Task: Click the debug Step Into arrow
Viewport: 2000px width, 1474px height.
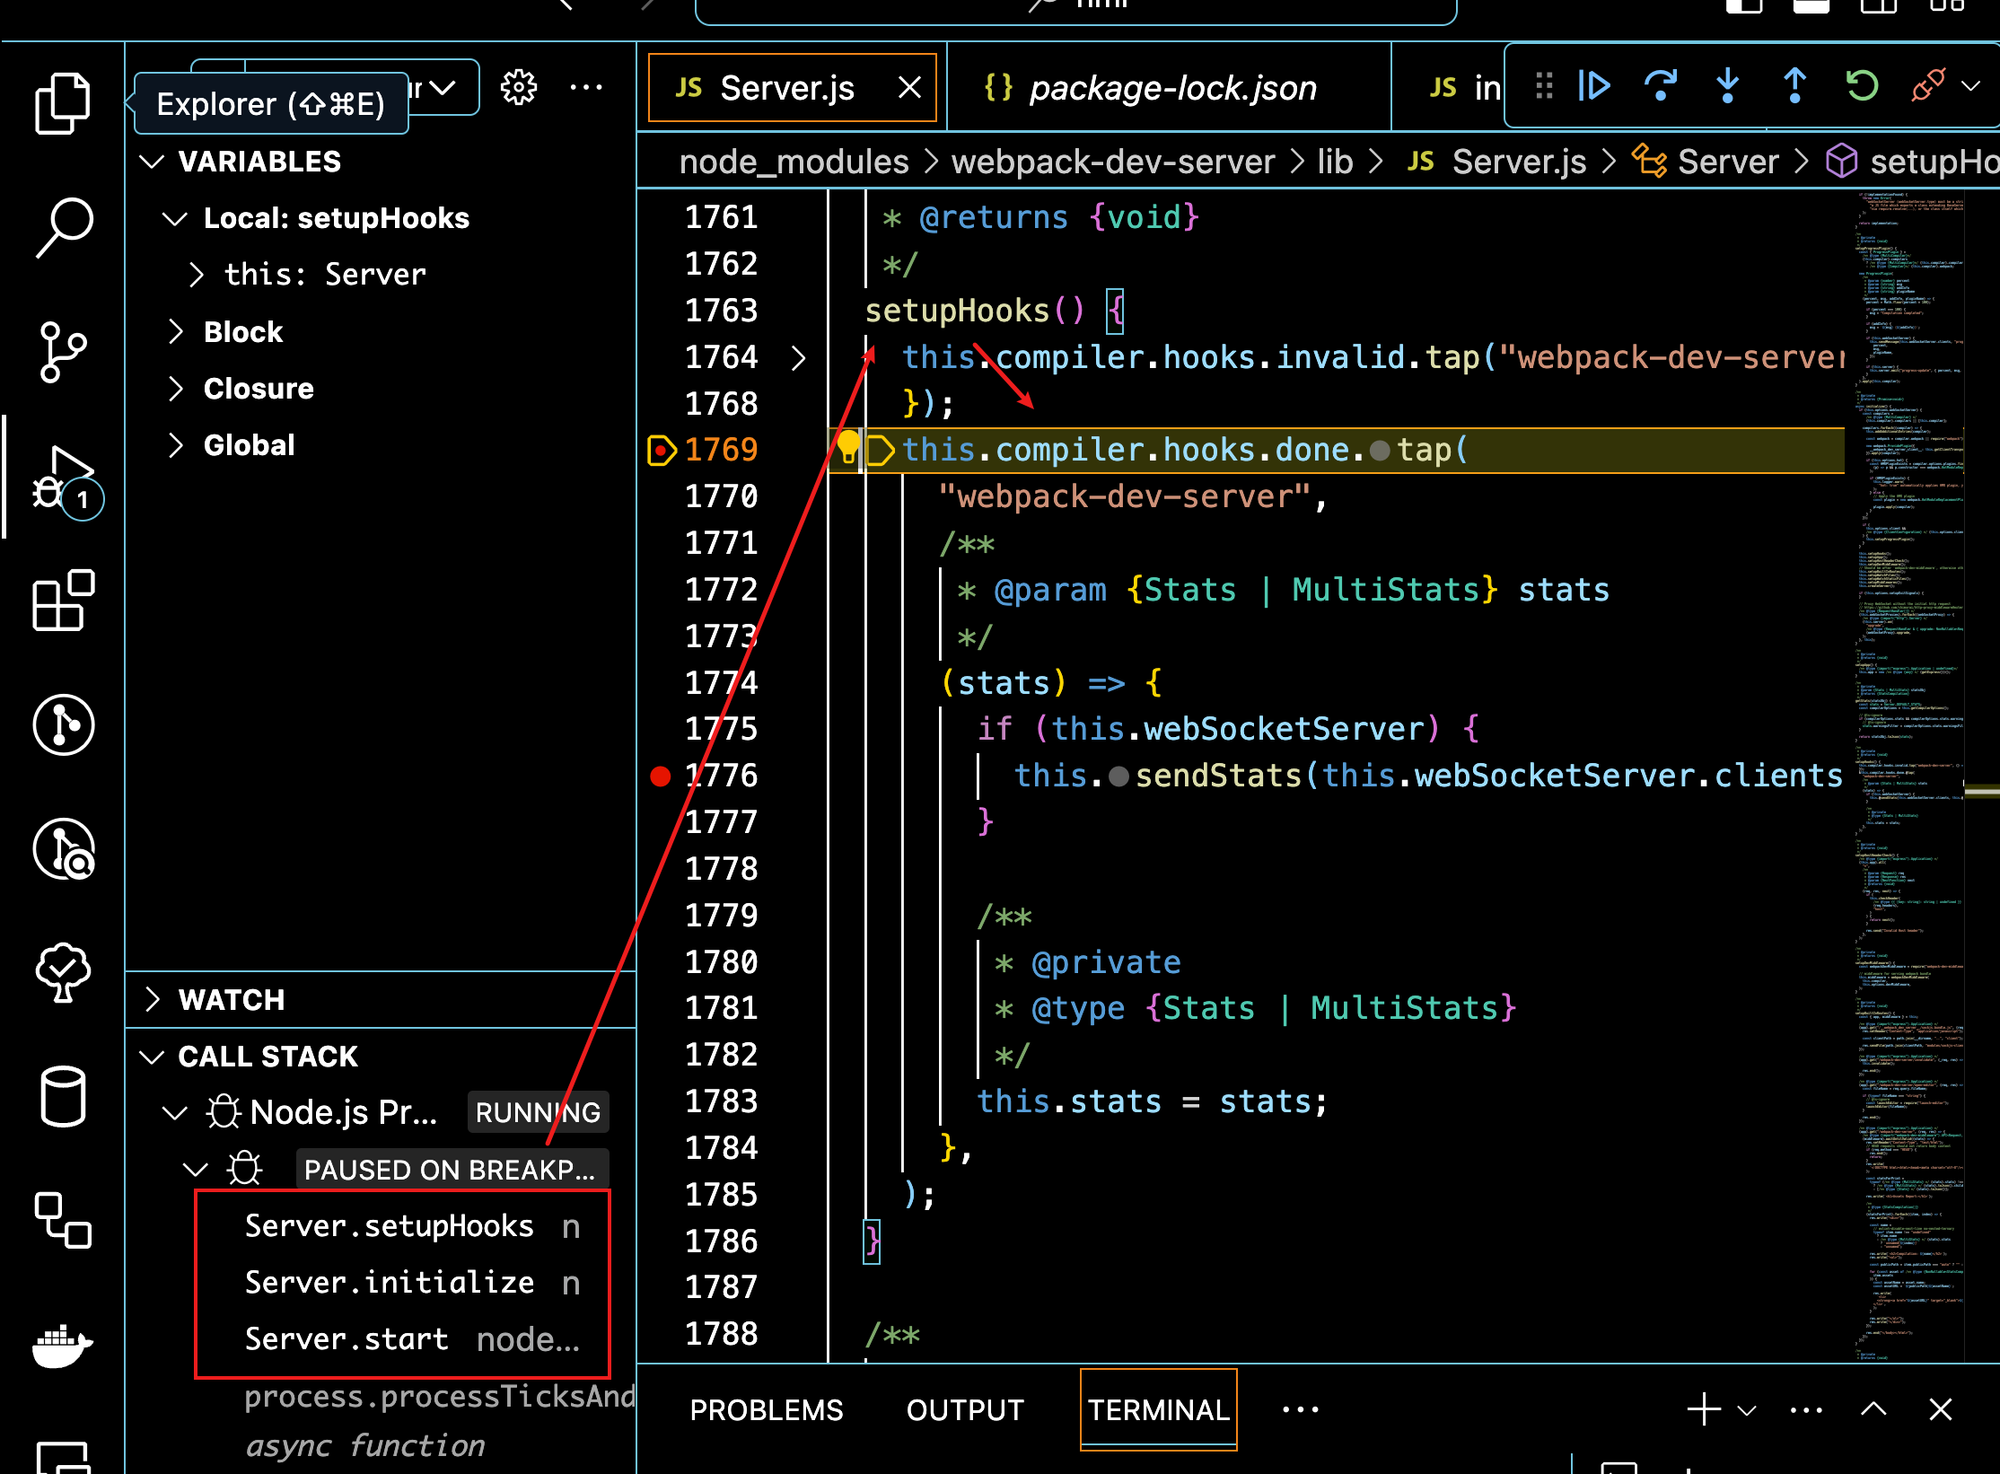Action: pyautogui.click(x=1727, y=86)
